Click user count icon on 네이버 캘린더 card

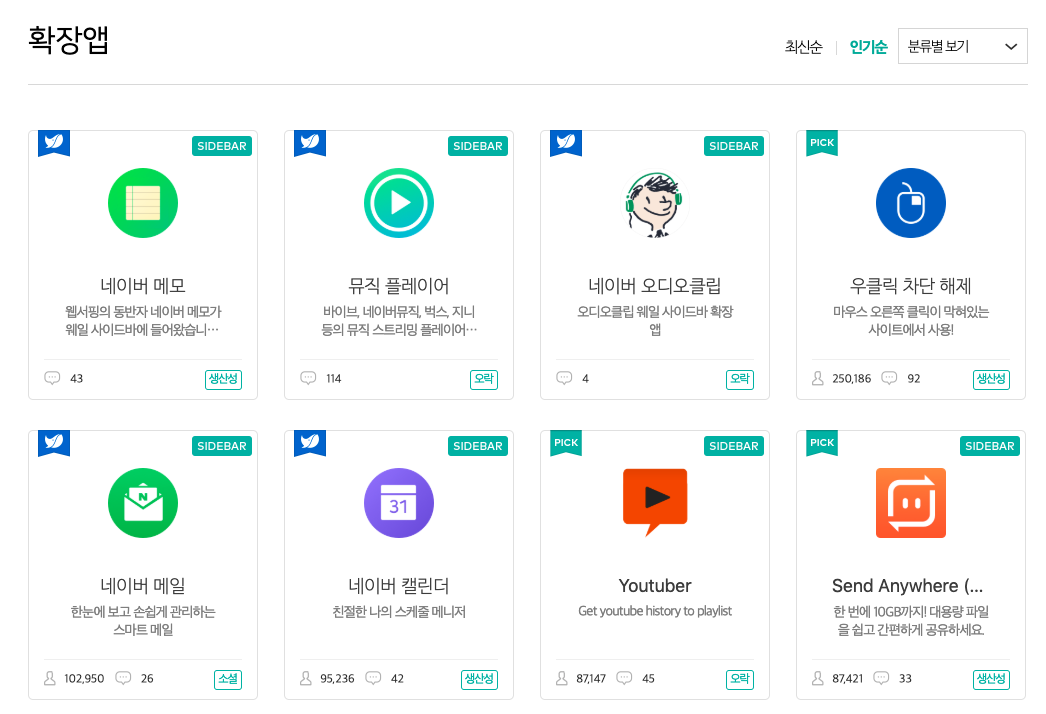coord(306,679)
